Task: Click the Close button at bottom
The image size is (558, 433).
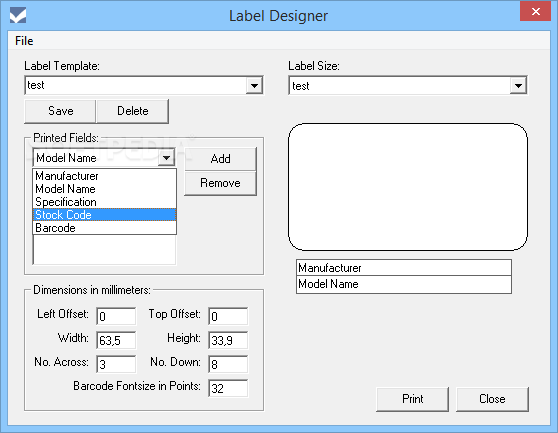Action: tap(492, 399)
